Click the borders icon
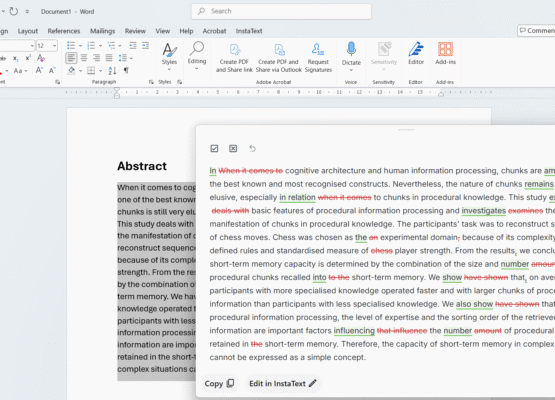The image size is (555, 400). [x=91, y=70]
